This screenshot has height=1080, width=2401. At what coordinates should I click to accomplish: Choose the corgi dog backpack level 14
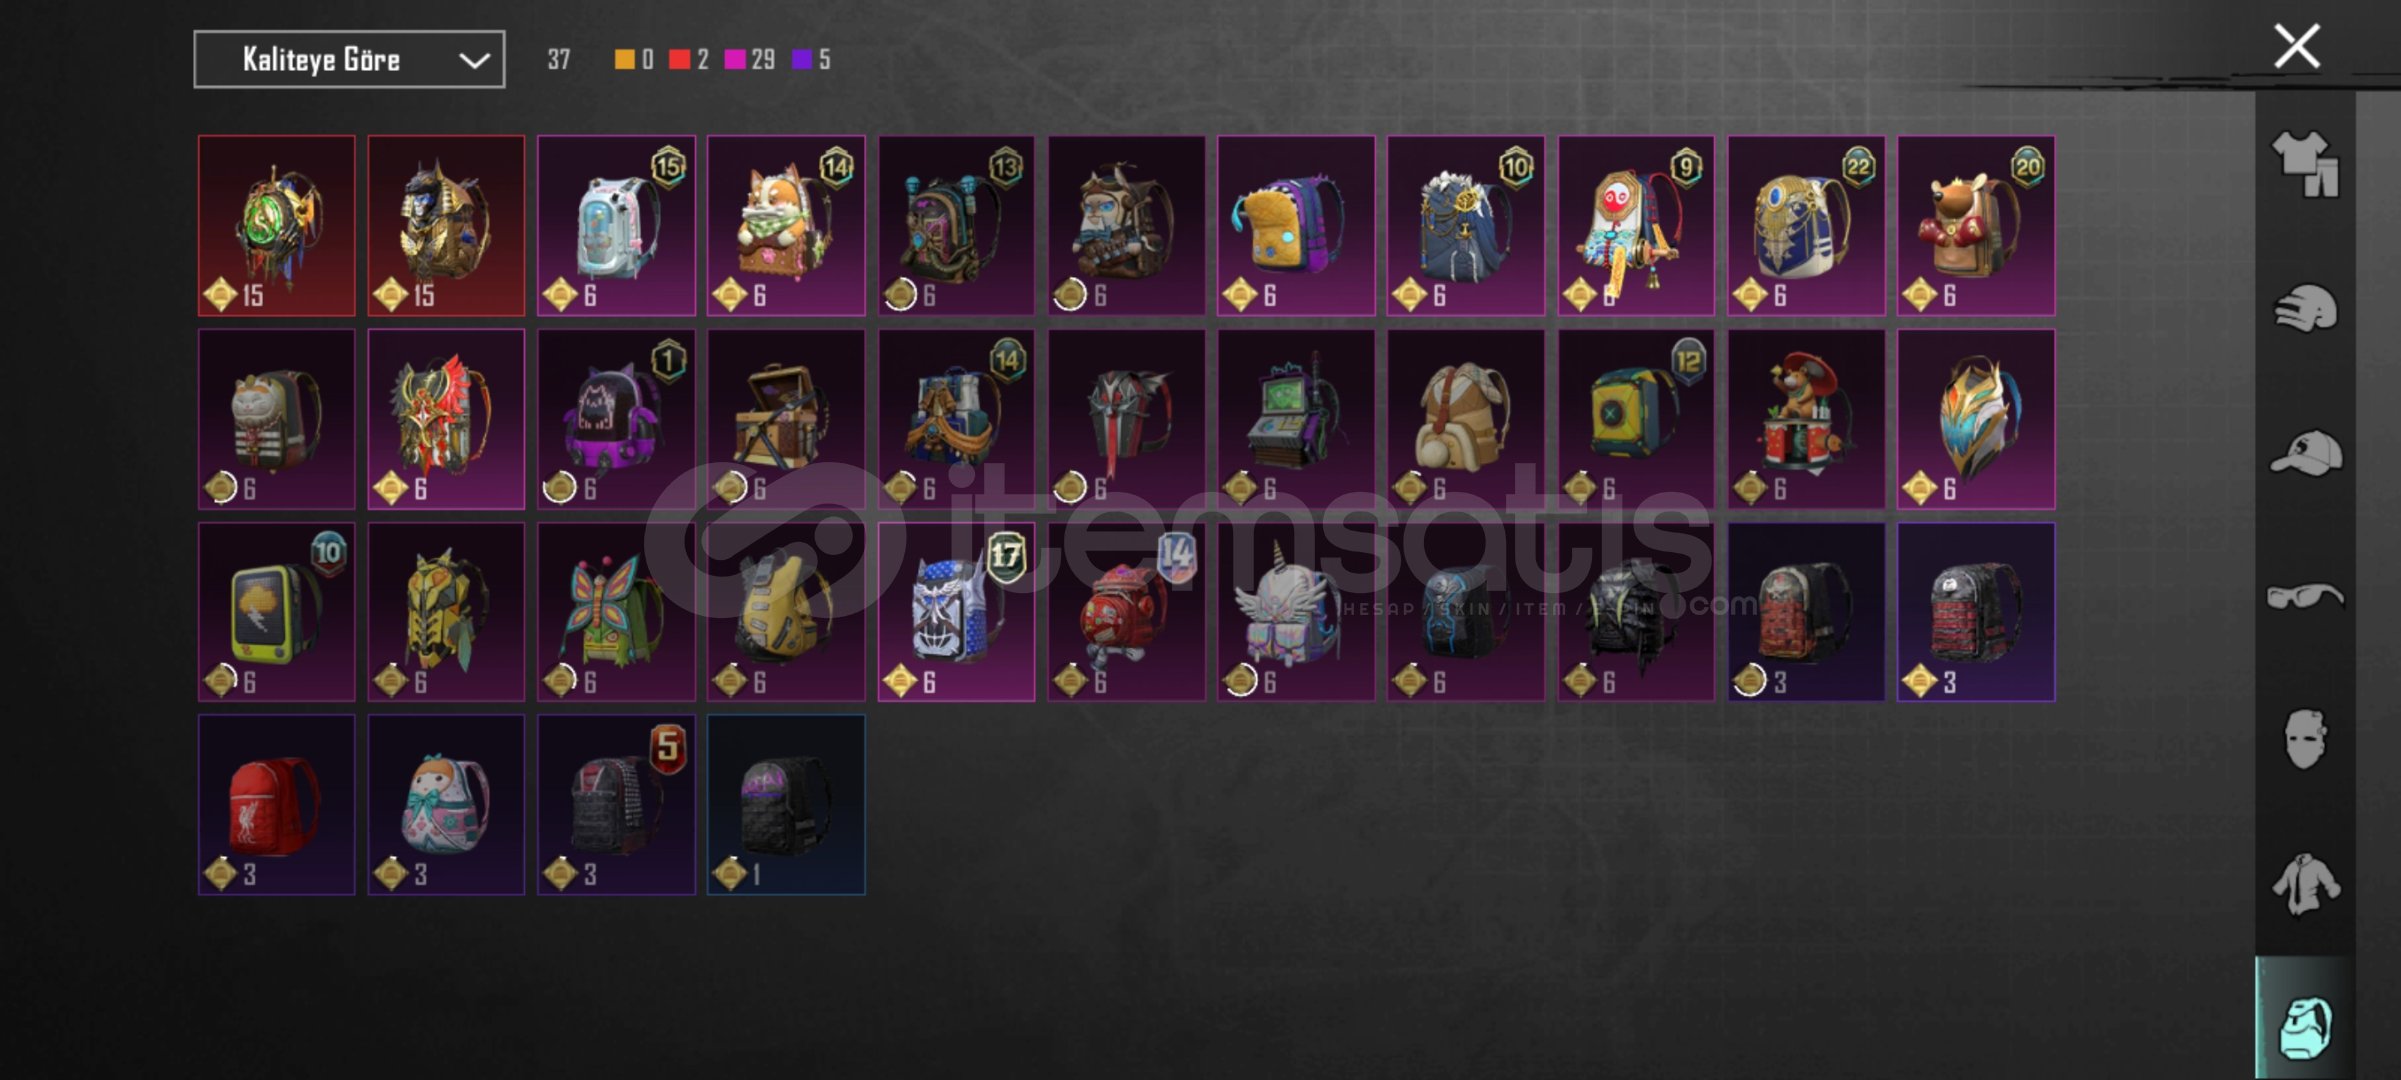point(786,226)
